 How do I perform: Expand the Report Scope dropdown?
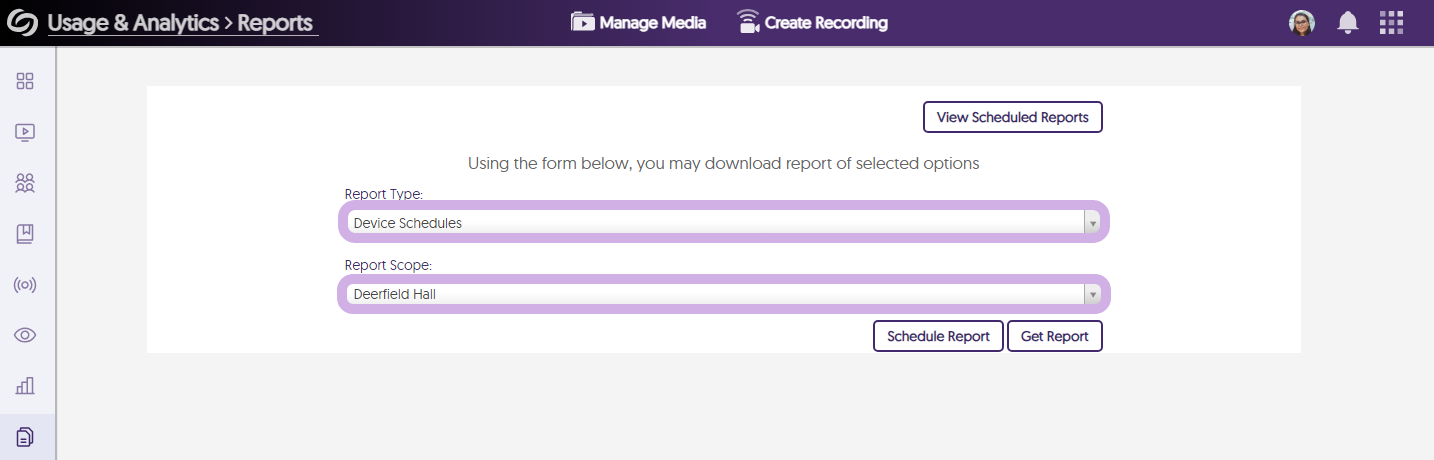click(724, 295)
